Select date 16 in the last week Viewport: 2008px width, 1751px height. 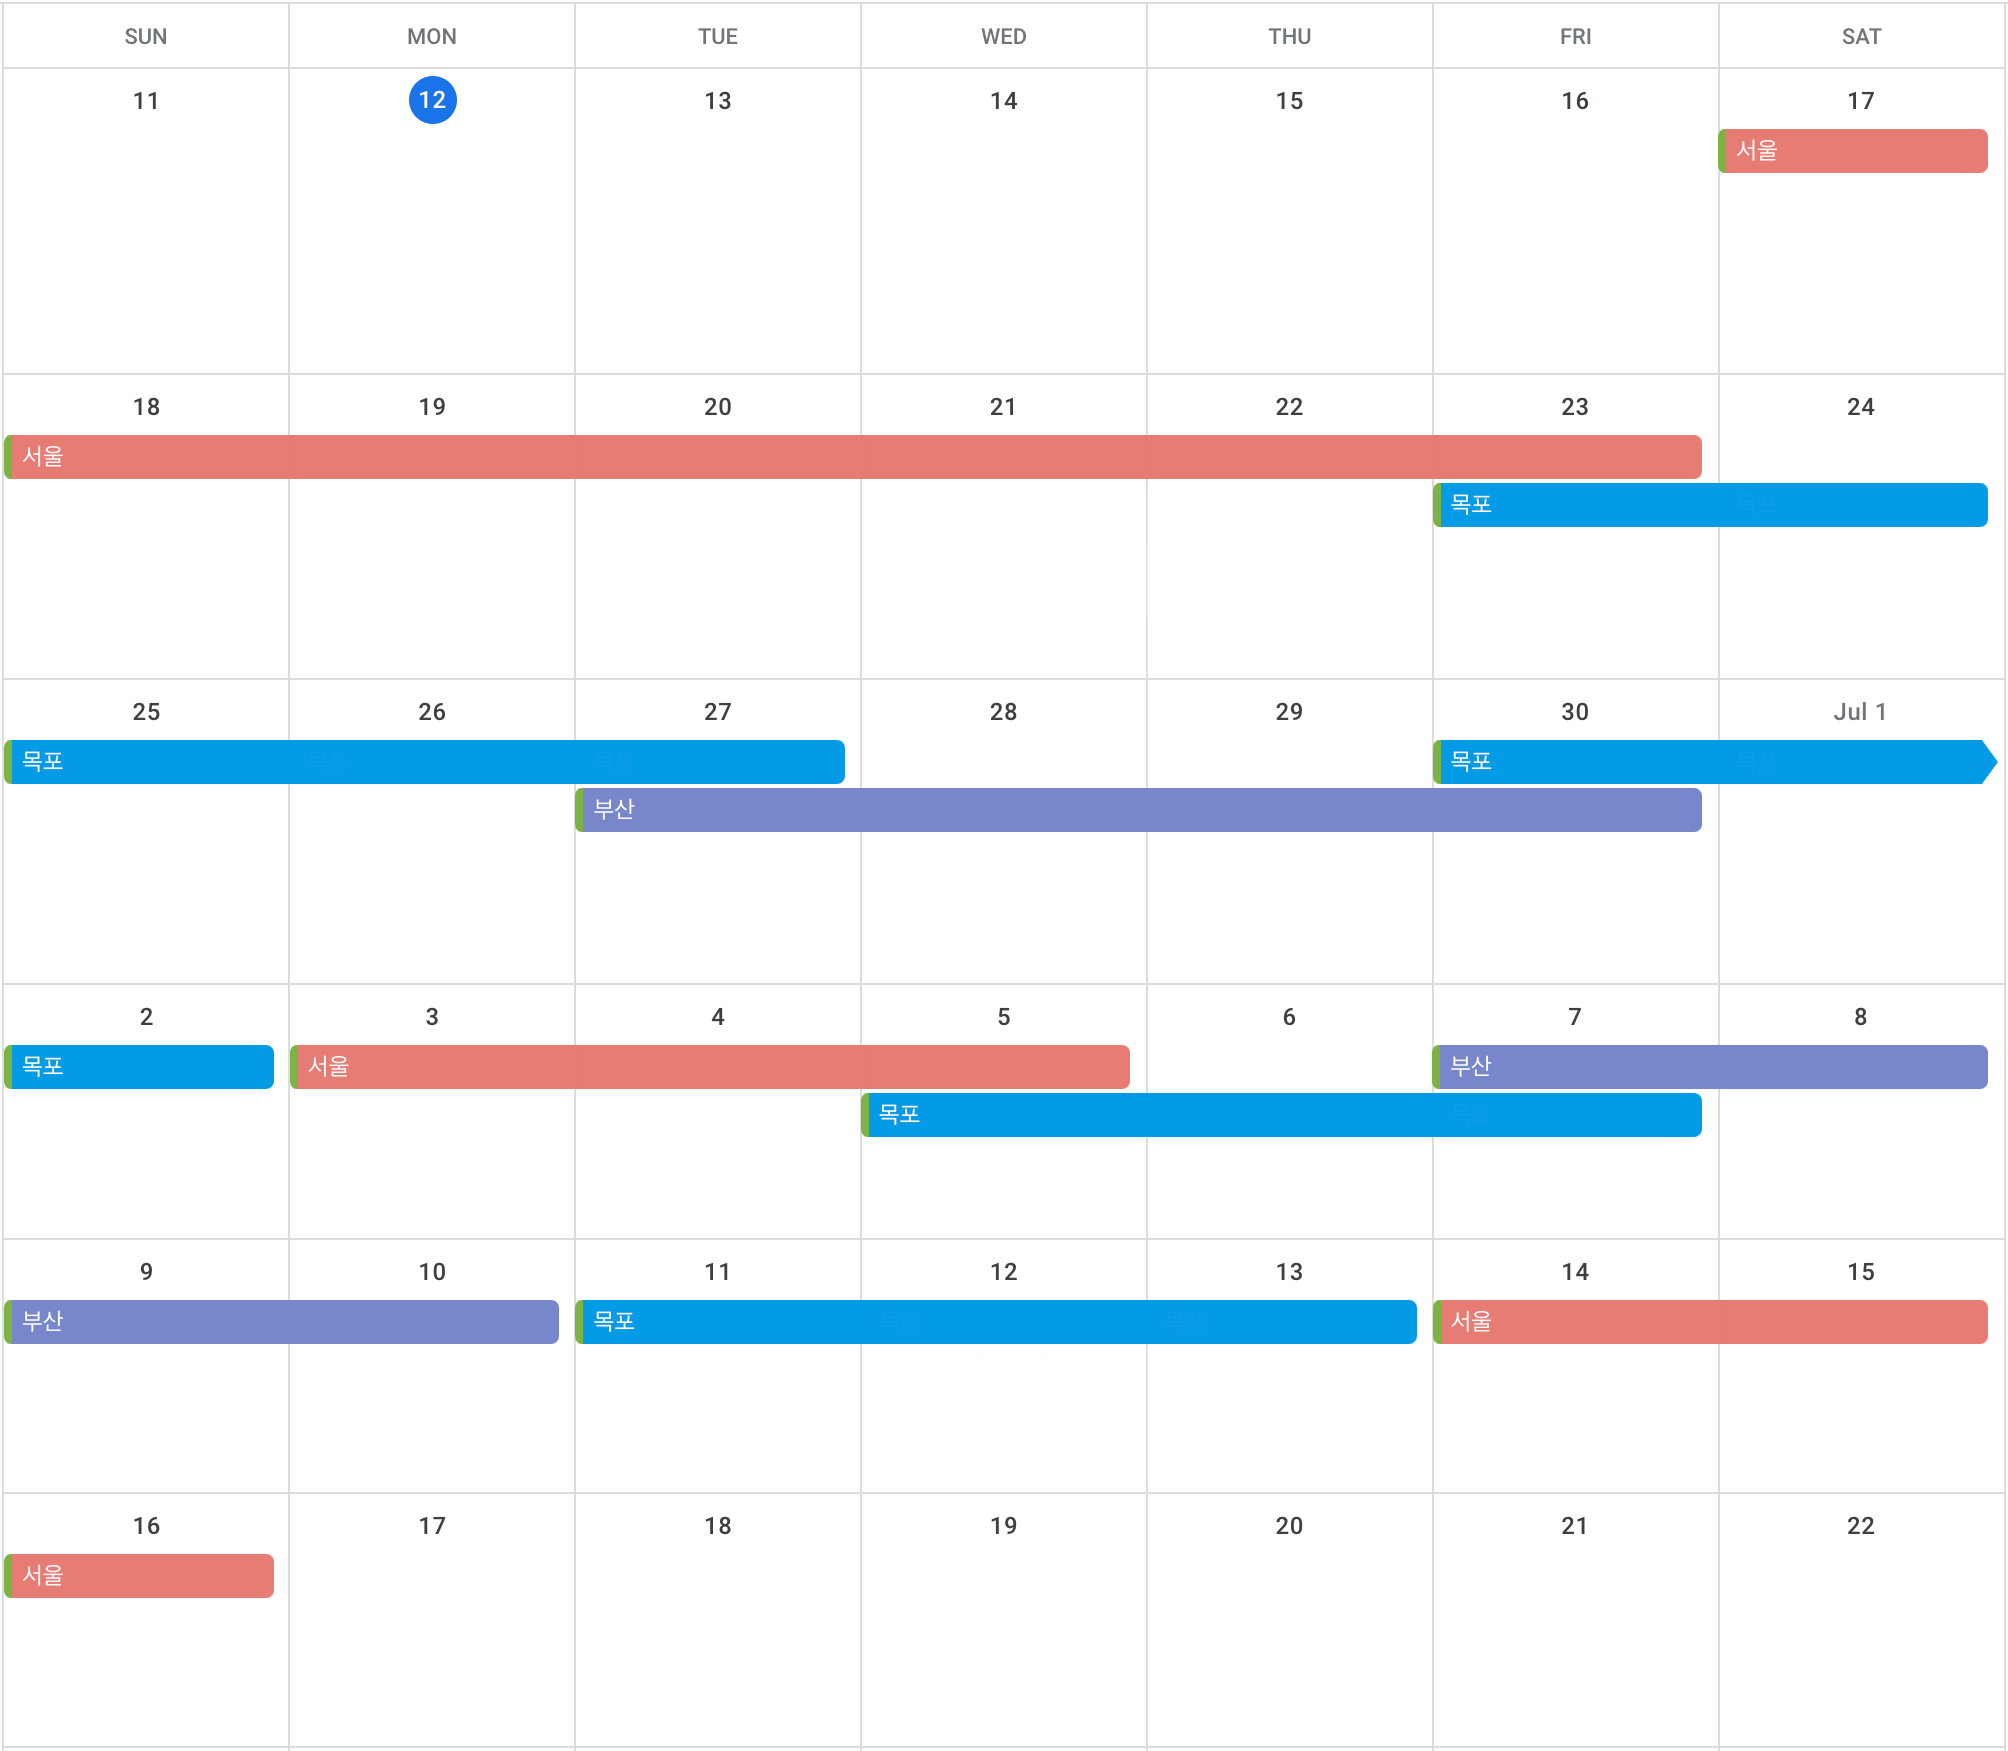146,1526
